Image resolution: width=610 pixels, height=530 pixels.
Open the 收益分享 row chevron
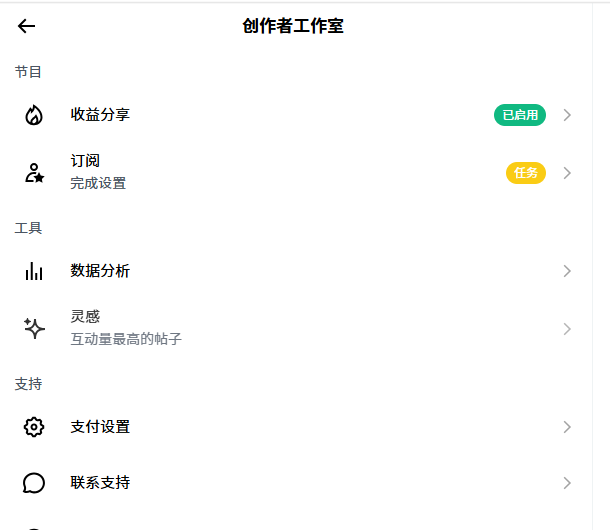click(x=567, y=115)
